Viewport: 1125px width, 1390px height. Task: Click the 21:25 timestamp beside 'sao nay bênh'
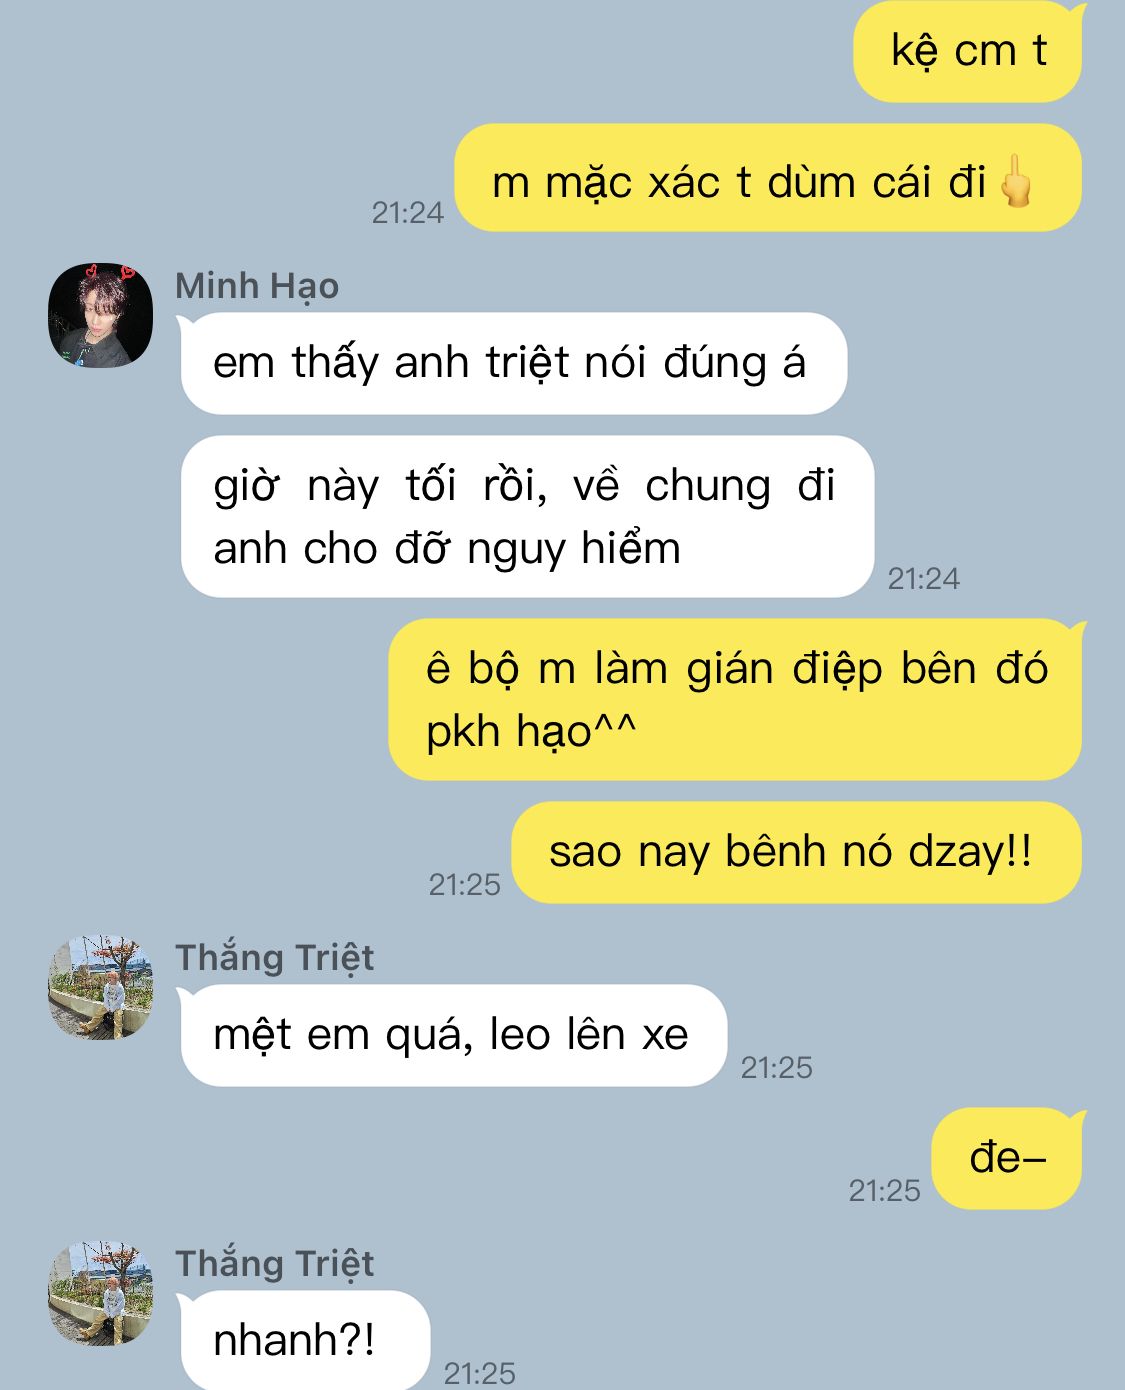(x=464, y=884)
